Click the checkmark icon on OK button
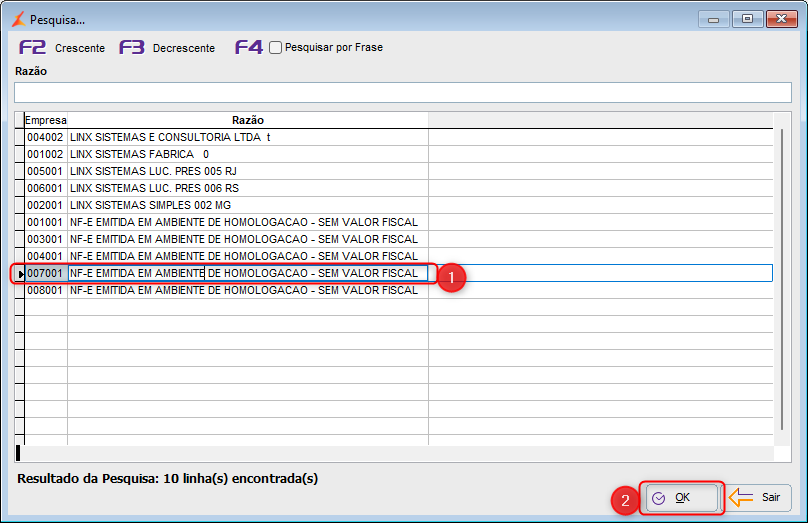 pos(659,498)
